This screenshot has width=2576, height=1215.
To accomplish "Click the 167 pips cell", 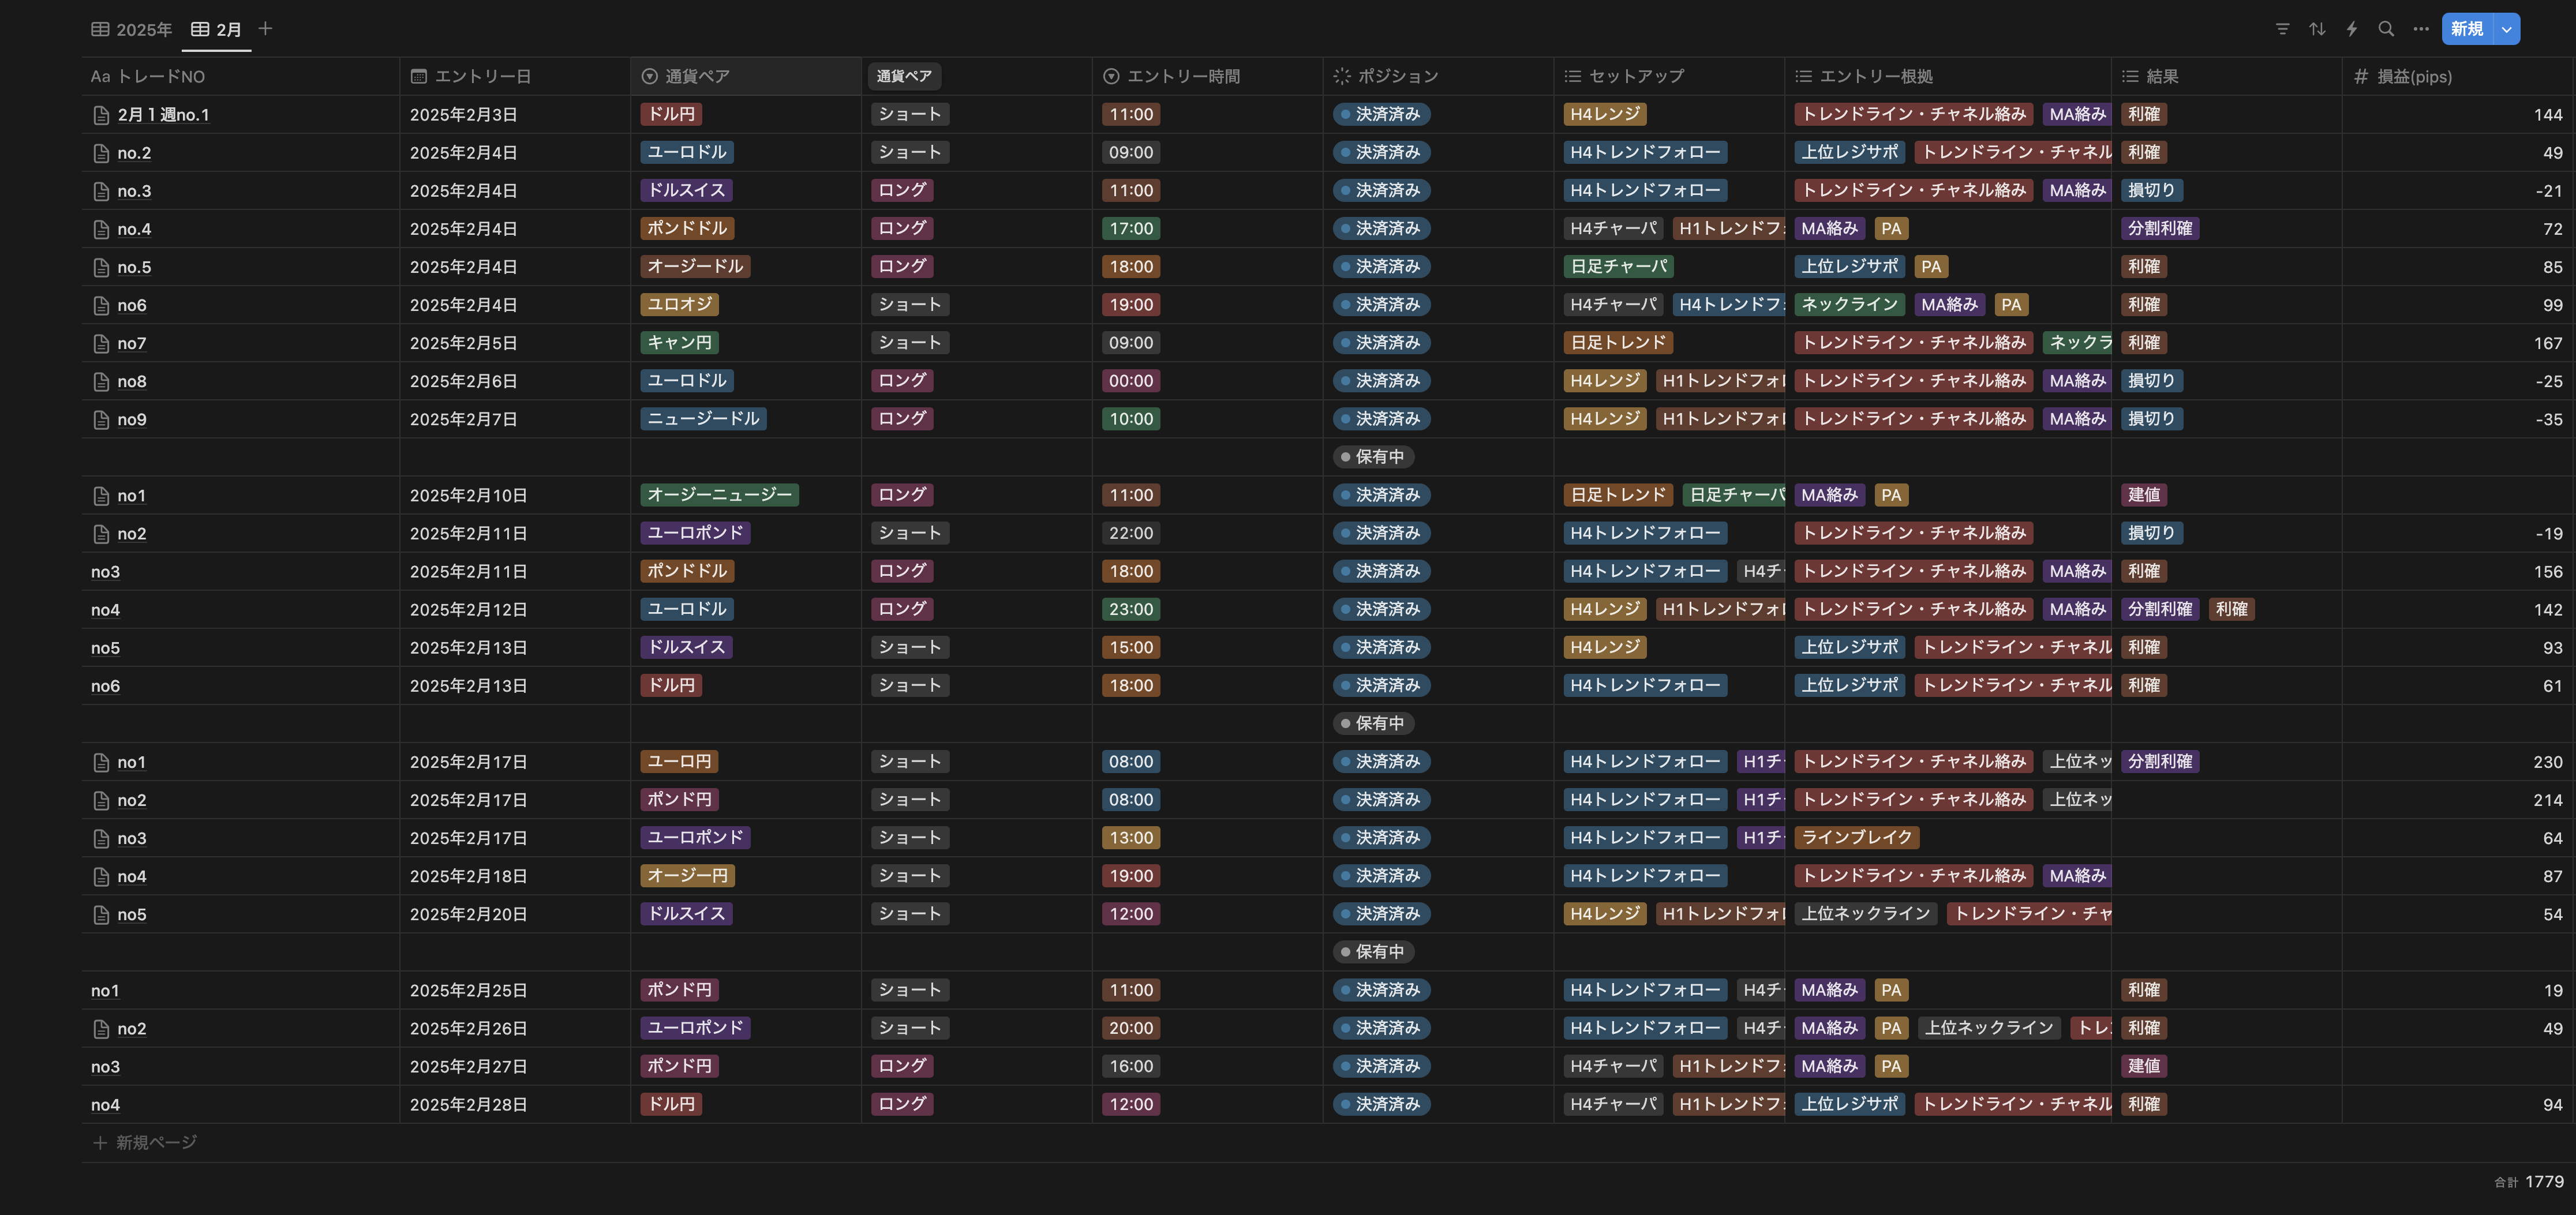I will tap(2458, 343).
